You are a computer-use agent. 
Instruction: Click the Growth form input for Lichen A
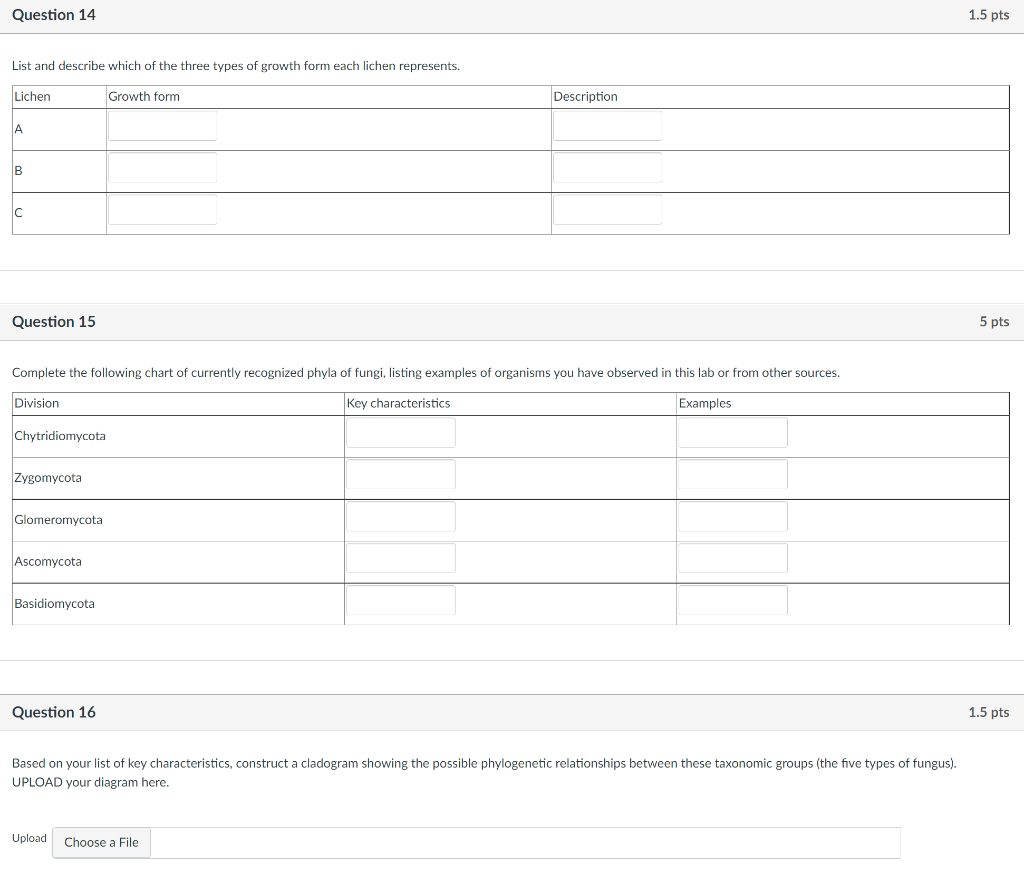[163, 126]
